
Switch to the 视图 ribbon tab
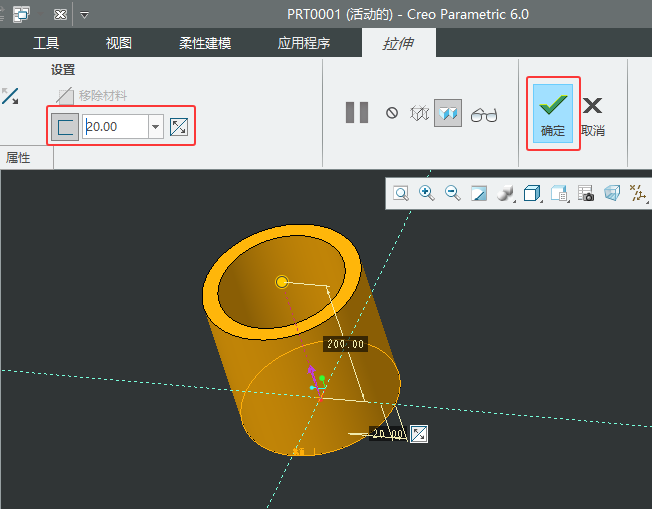[x=119, y=43]
